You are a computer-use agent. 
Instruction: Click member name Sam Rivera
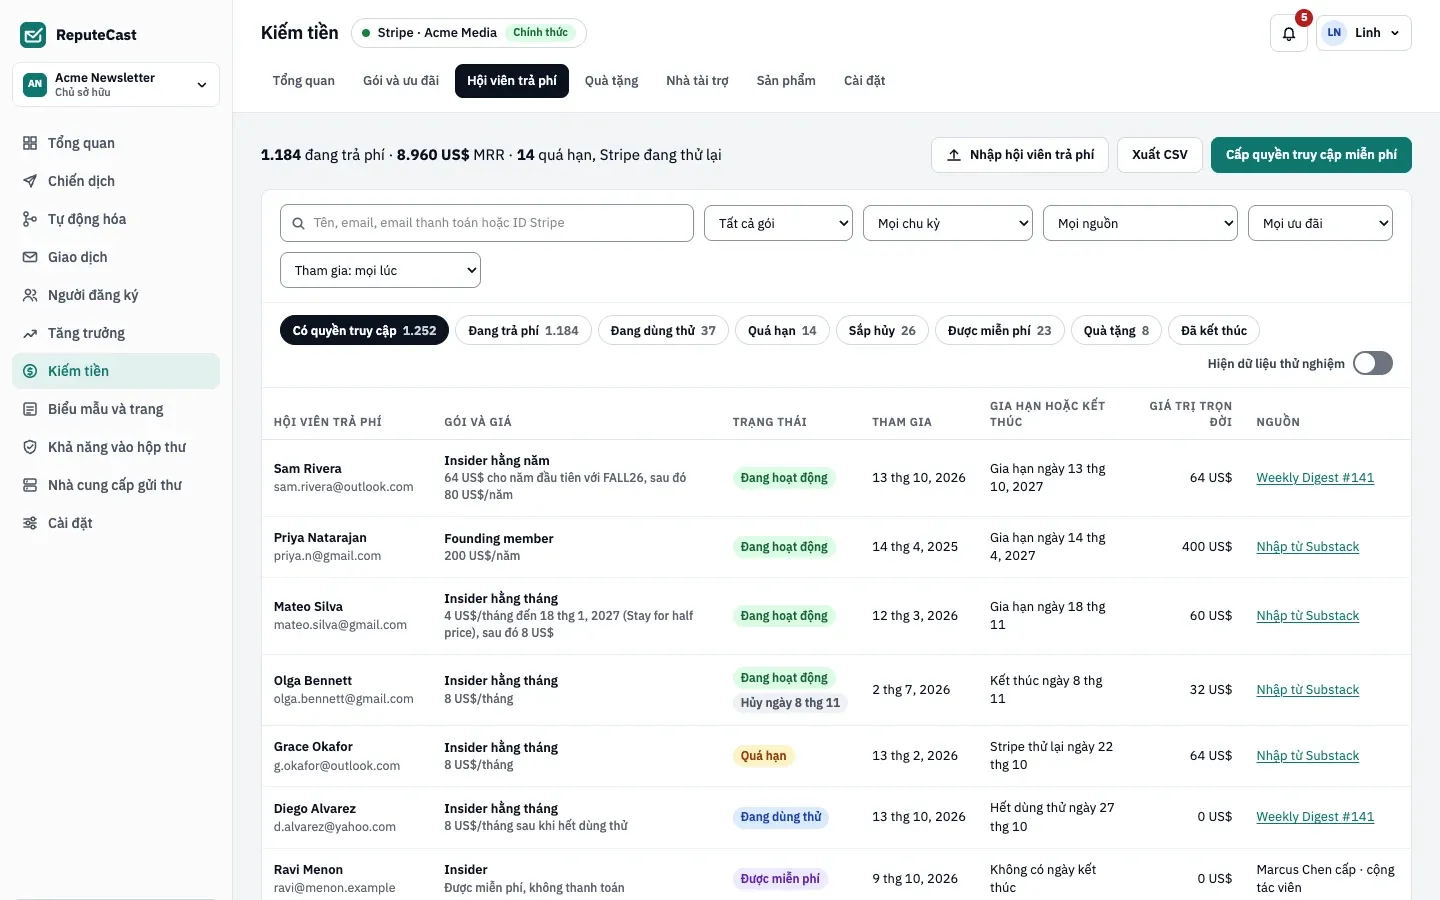[x=308, y=469]
